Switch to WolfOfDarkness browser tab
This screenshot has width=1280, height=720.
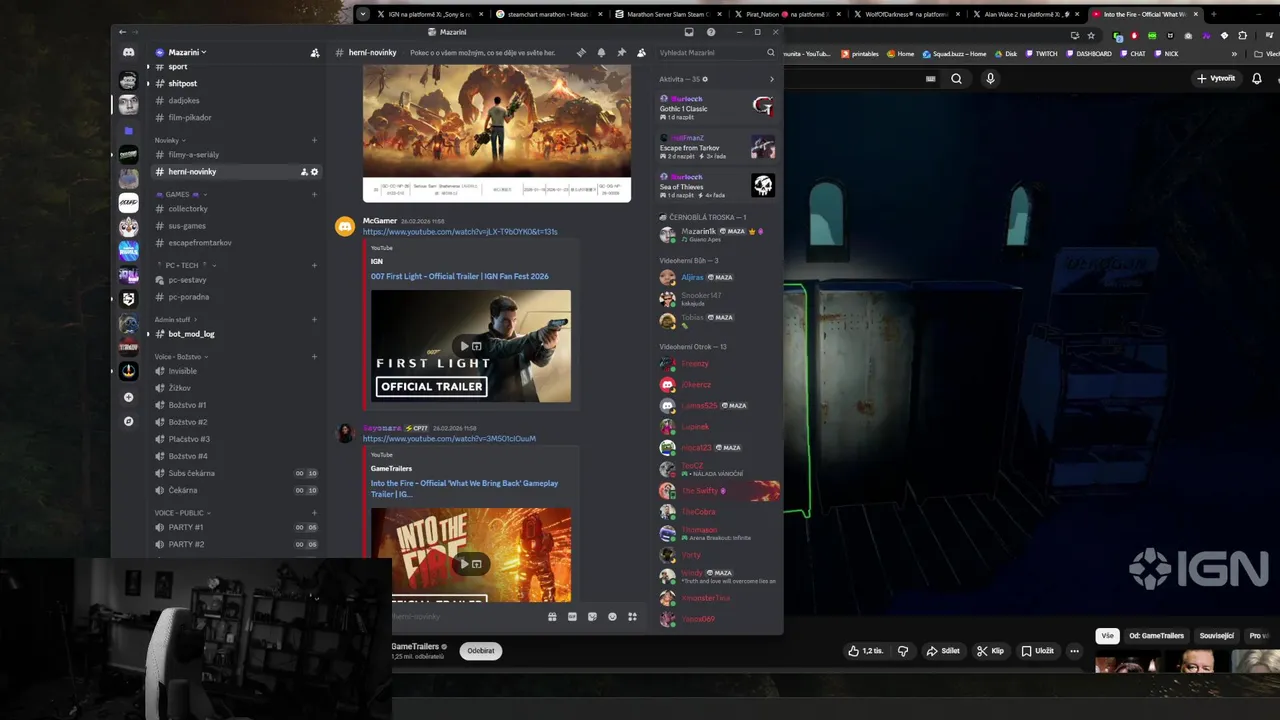click(906, 14)
